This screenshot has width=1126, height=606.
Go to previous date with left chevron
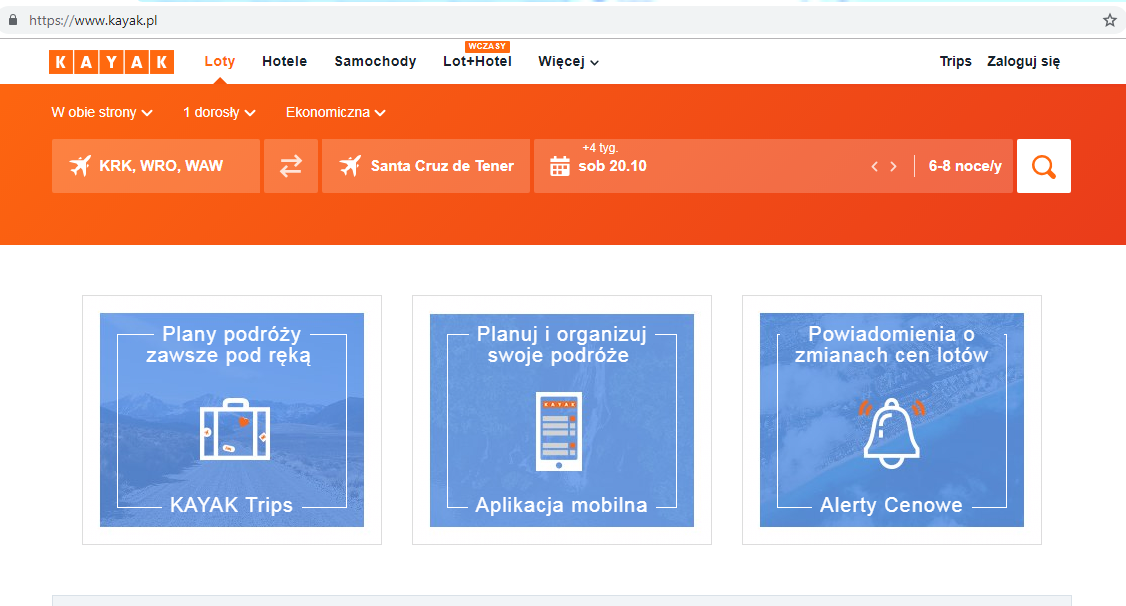(874, 167)
